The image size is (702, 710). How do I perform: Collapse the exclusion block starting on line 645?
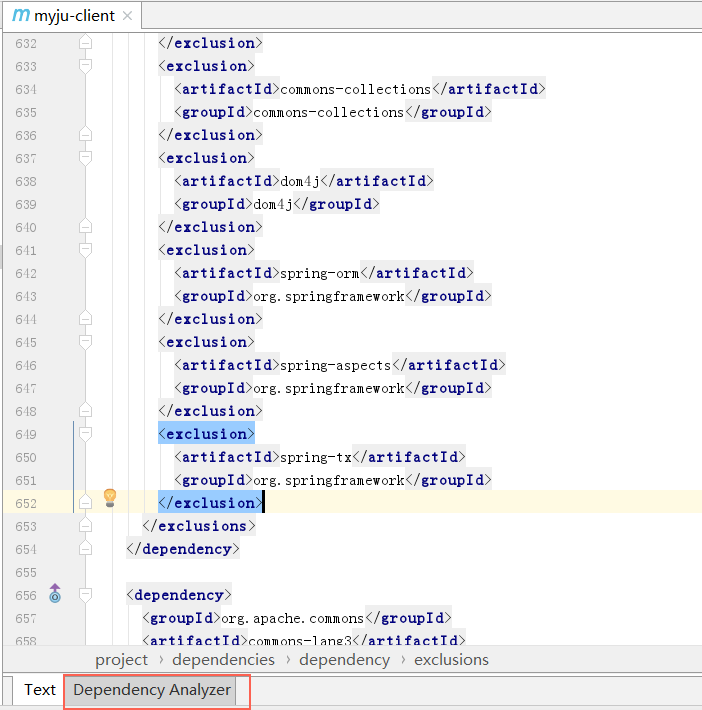click(x=85, y=342)
